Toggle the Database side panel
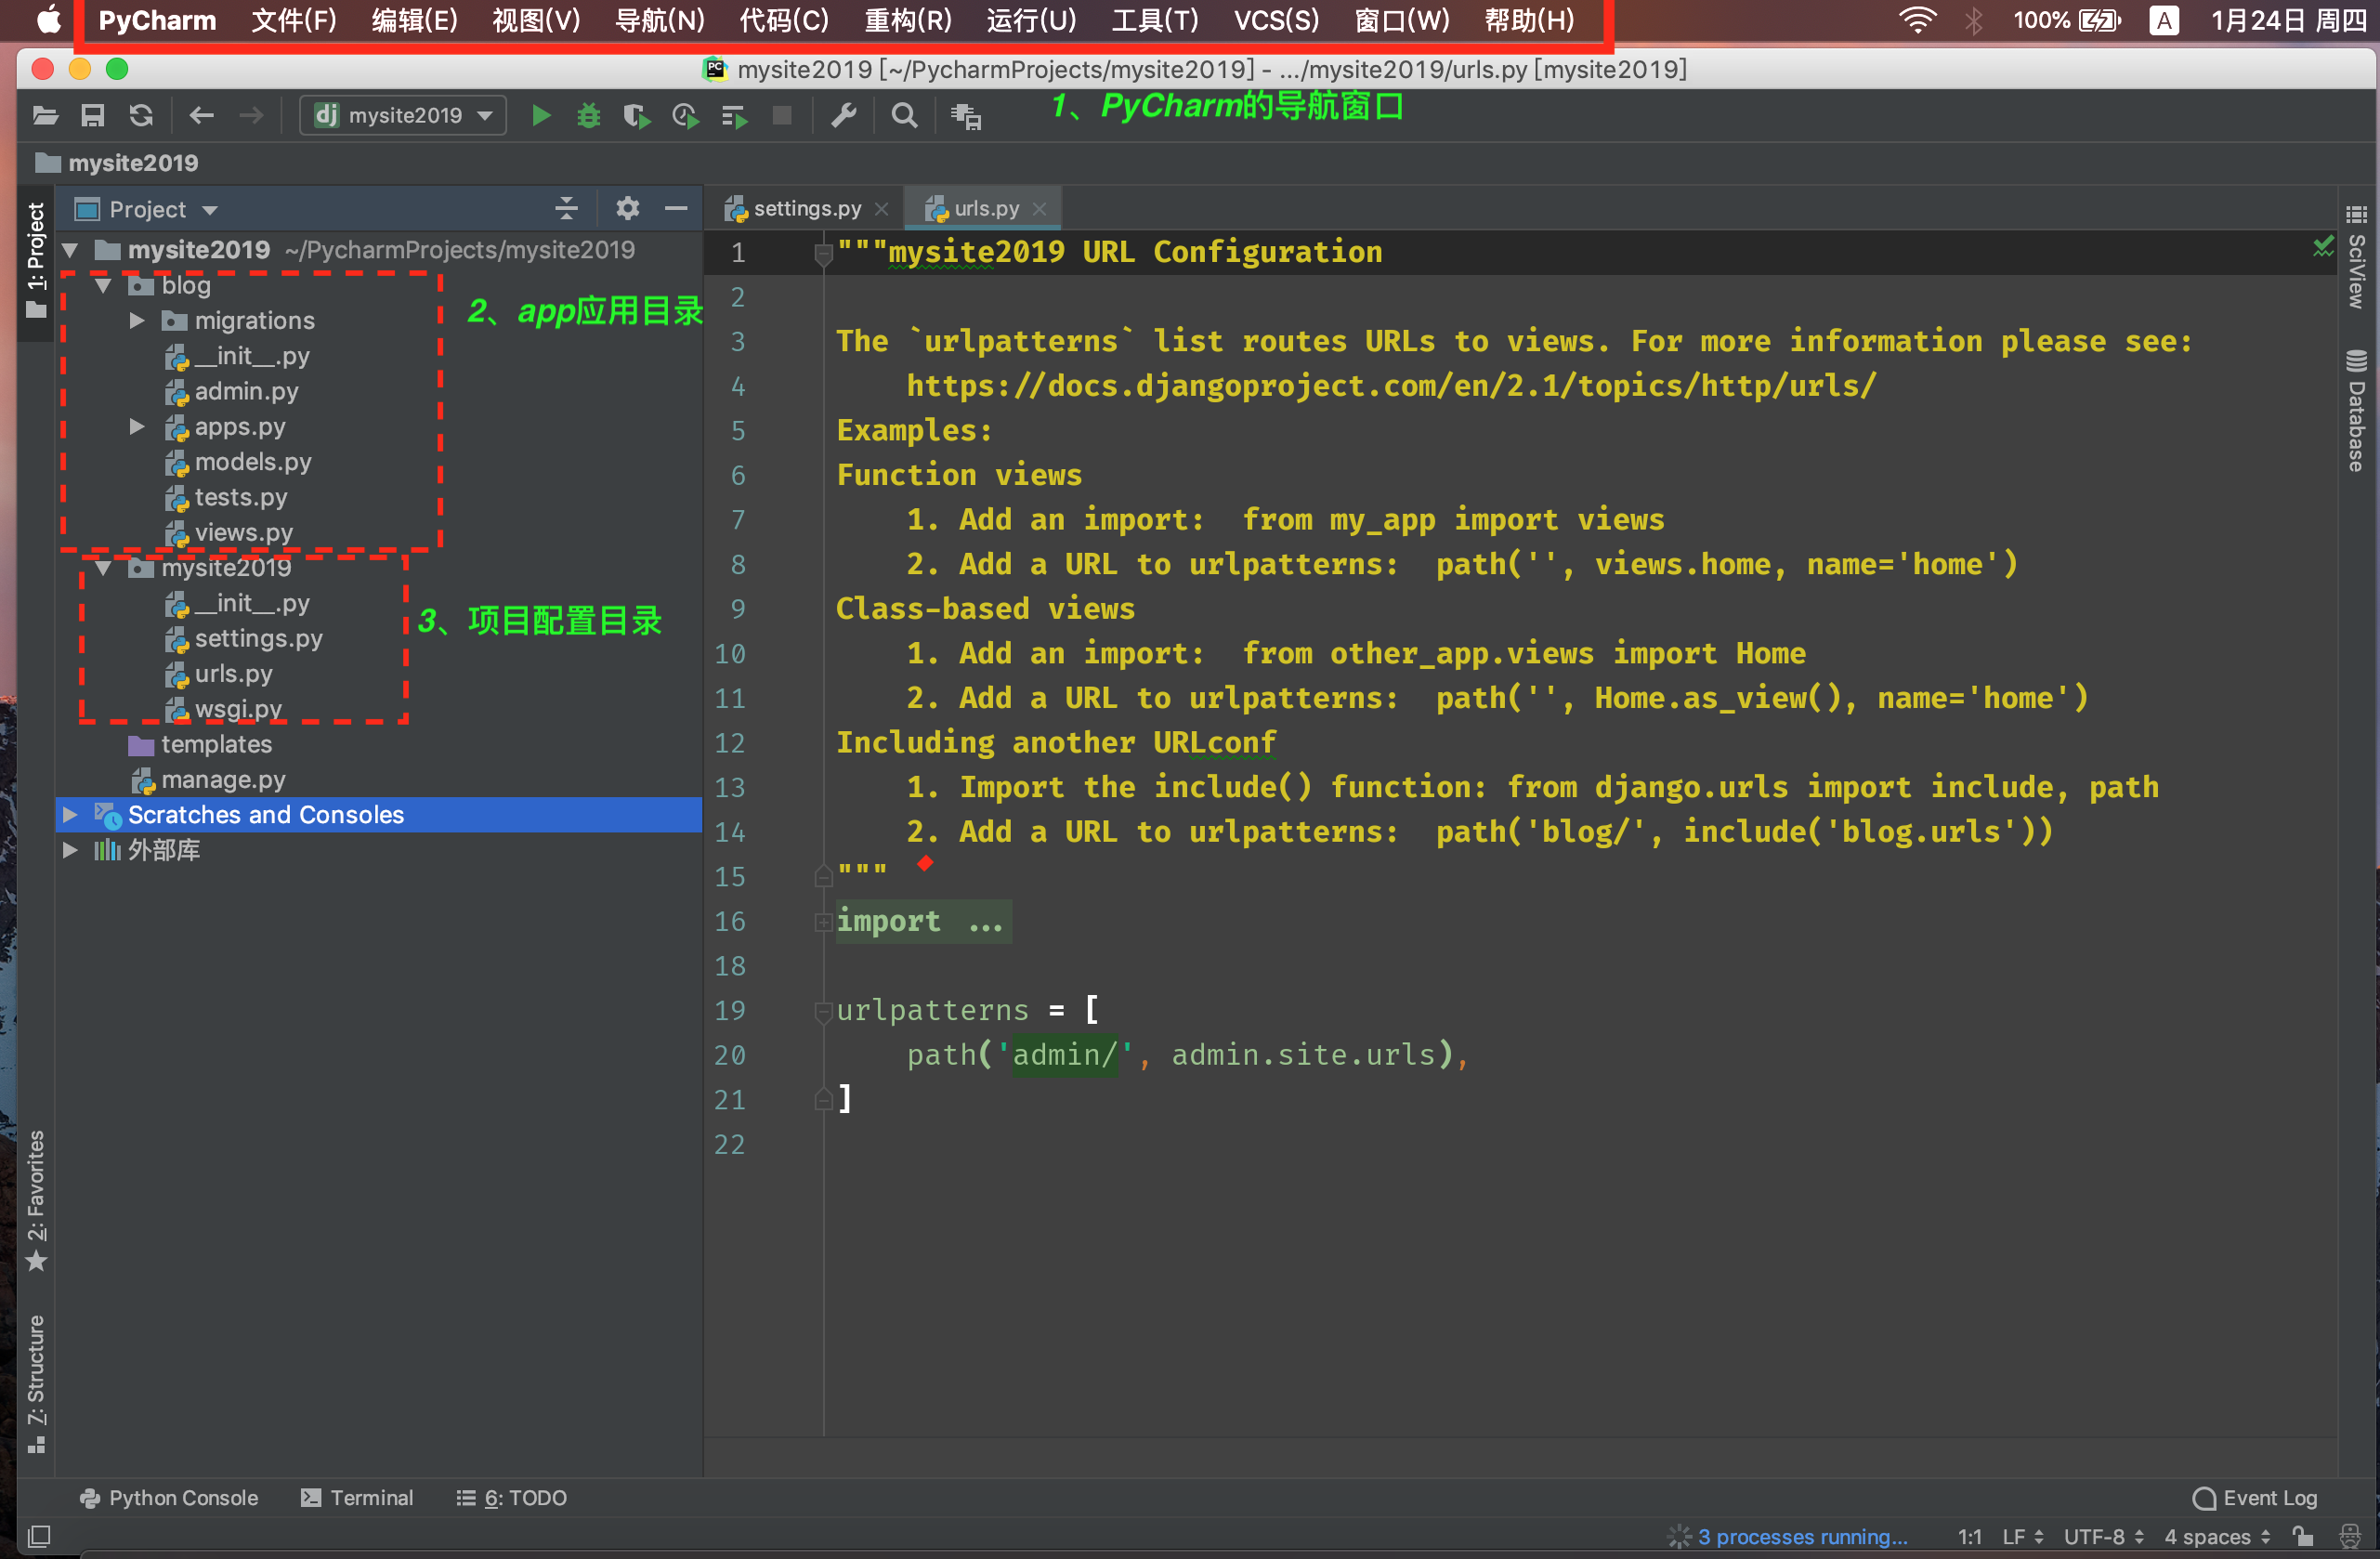2380x1559 pixels. click(2356, 410)
